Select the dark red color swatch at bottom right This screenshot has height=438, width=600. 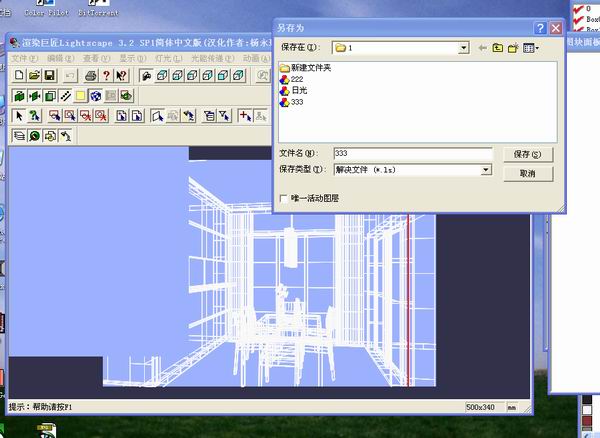(587, 421)
